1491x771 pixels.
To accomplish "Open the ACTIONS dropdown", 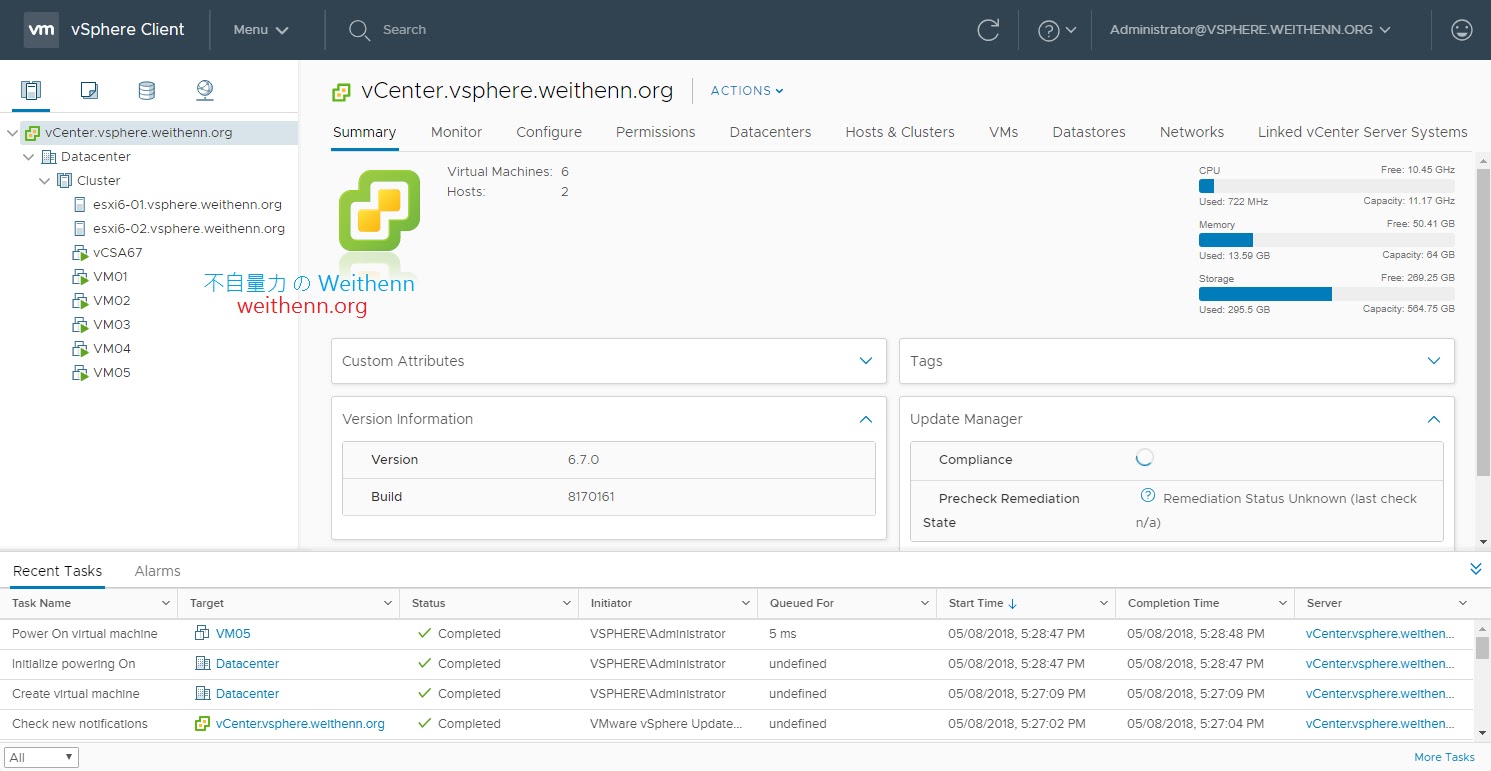I will click(746, 90).
